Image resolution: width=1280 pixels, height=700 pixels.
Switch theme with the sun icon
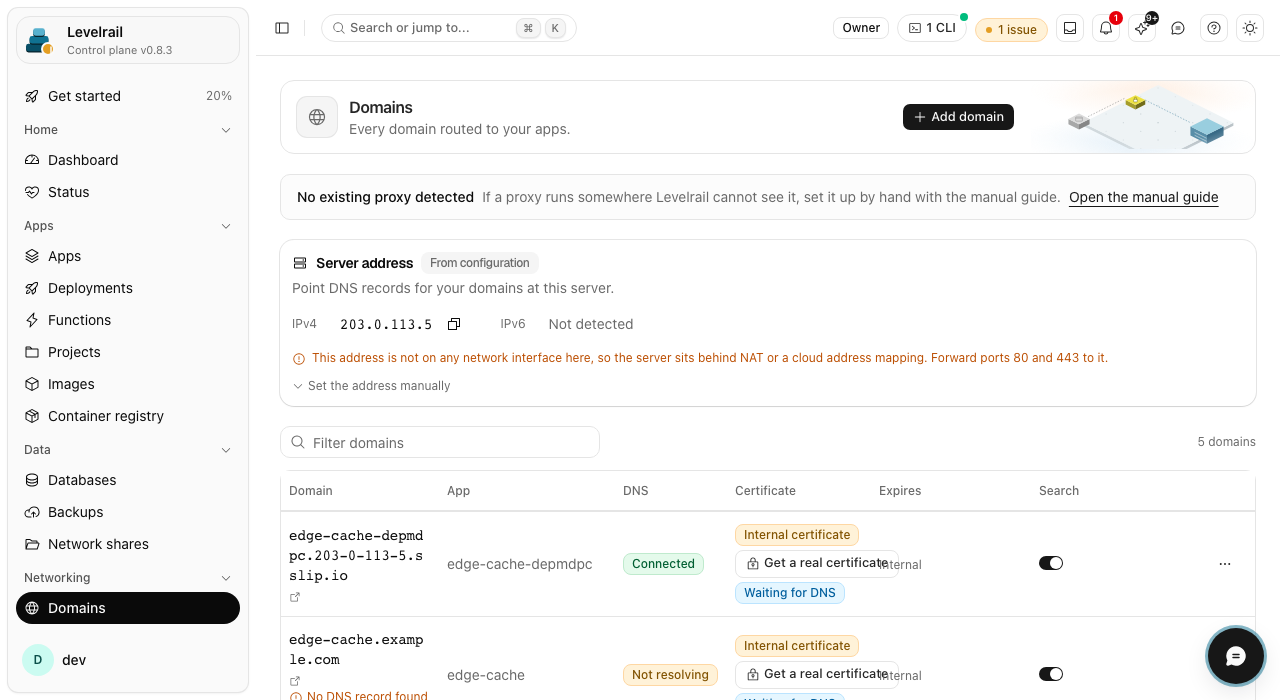(x=1250, y=28)
